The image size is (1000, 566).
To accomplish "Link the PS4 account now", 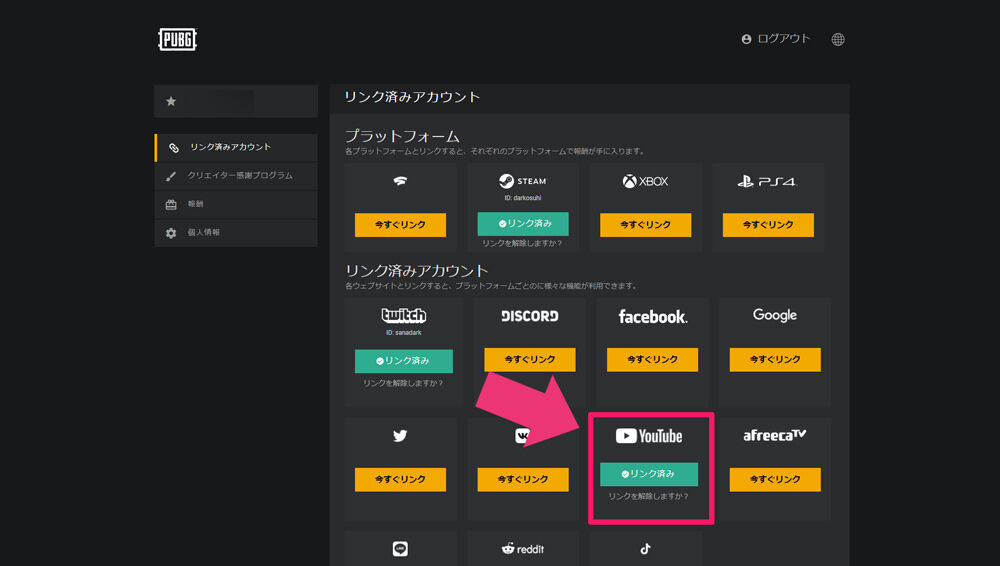I will click(768, 225).
